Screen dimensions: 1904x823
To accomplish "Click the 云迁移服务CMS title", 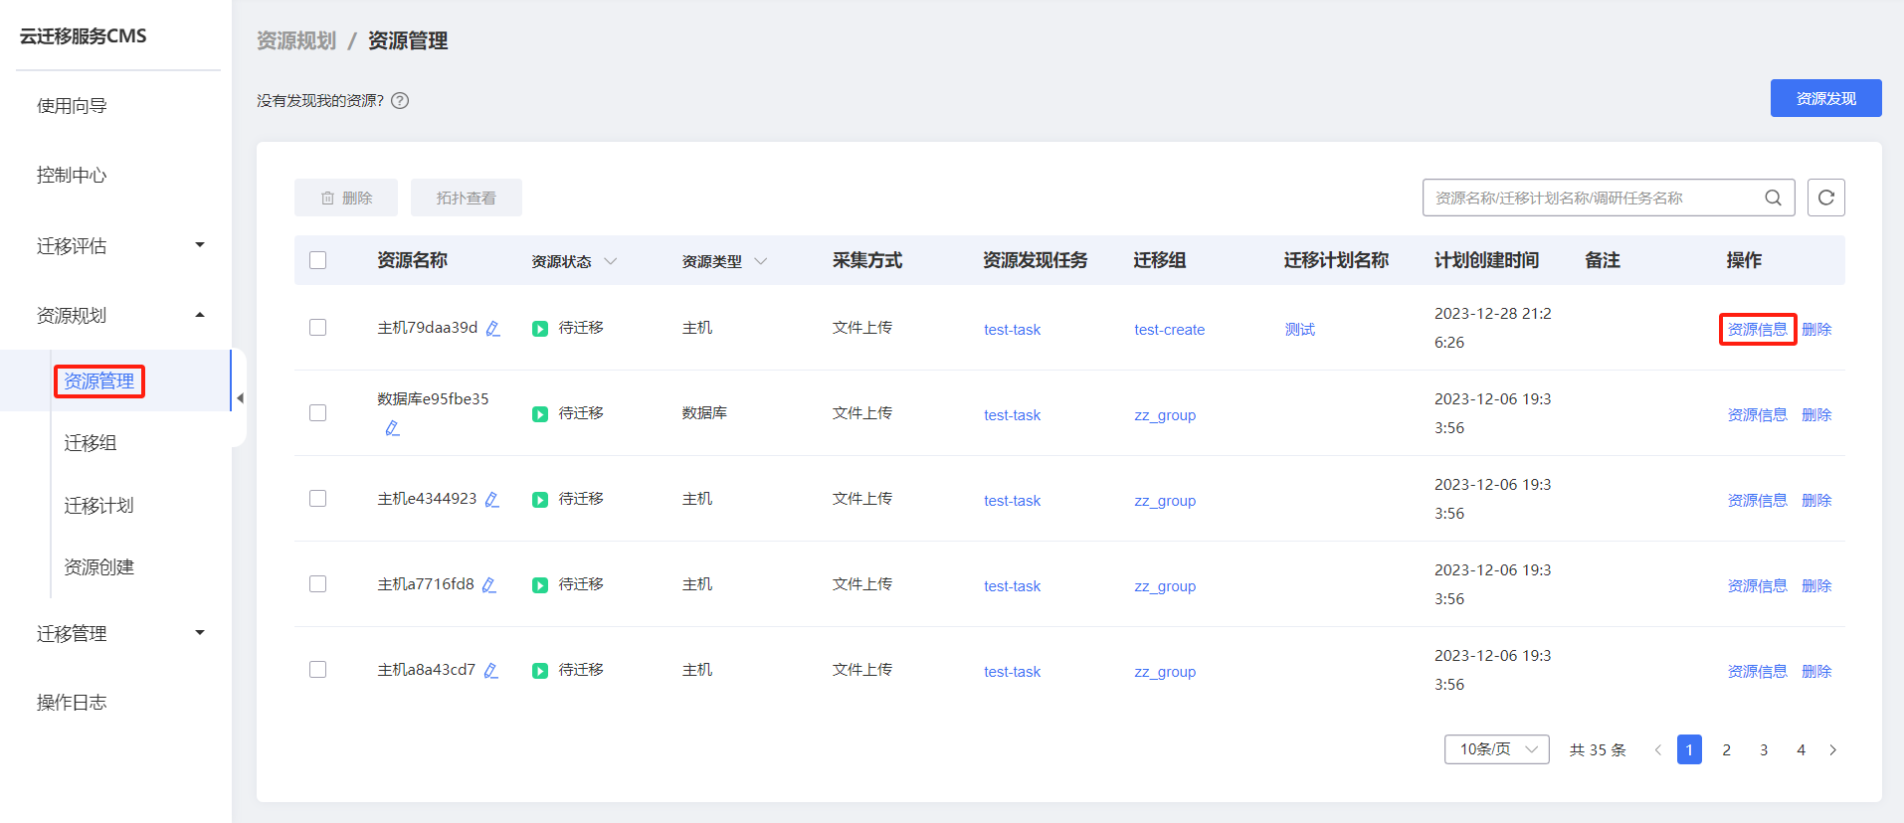I will 83,36.
